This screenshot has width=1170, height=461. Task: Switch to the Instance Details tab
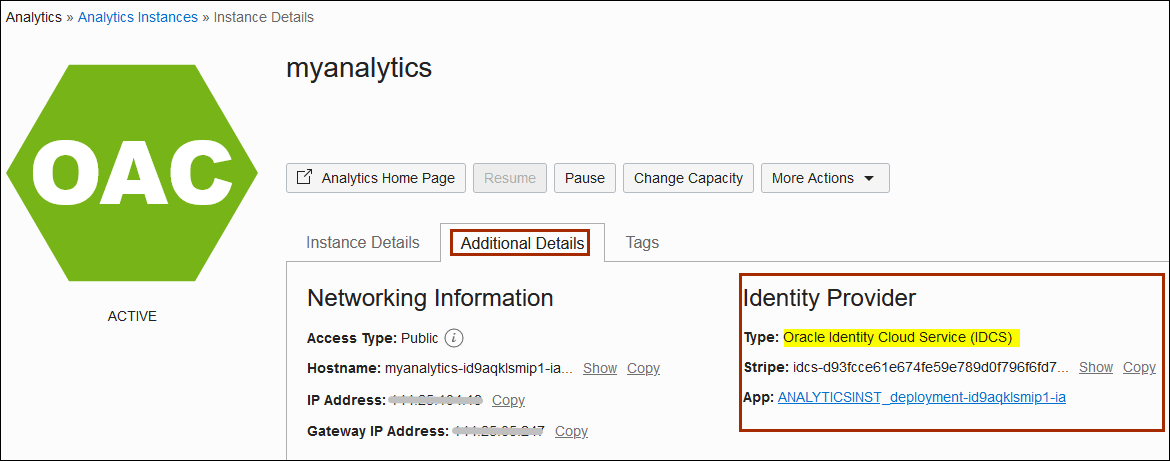click(363, 242)
